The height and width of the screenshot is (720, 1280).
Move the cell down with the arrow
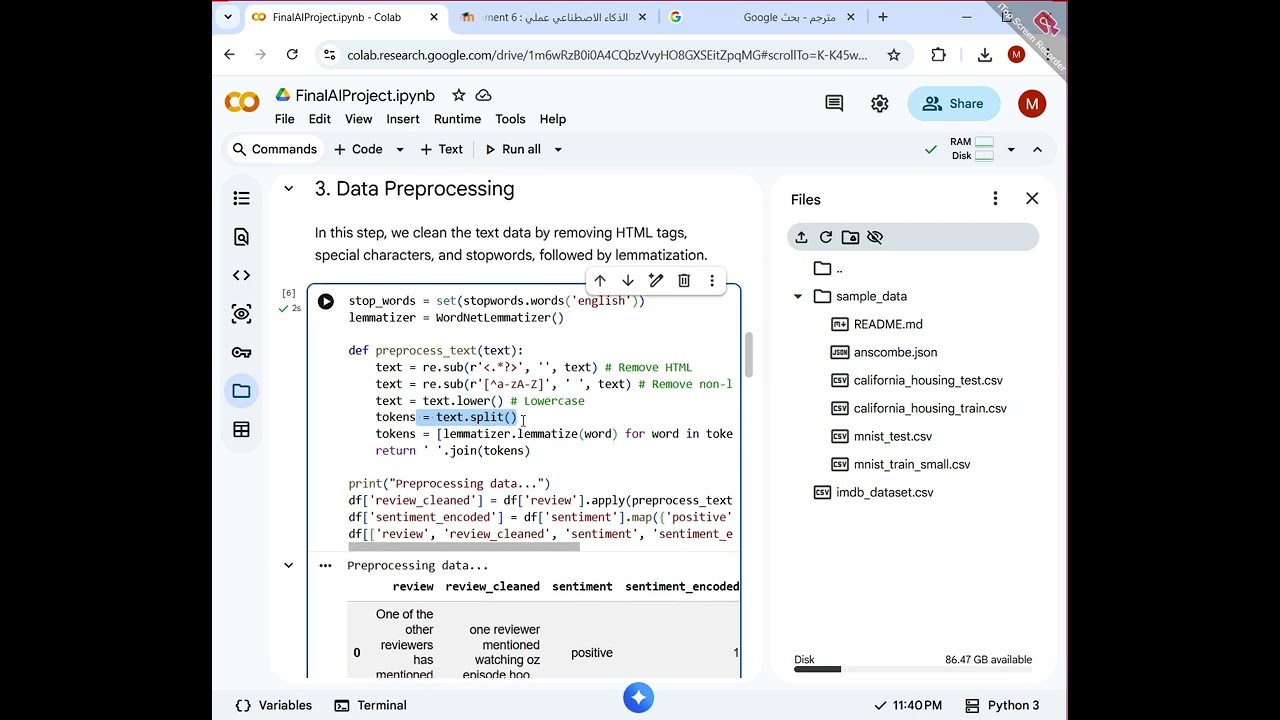click(x=628, y=281)
